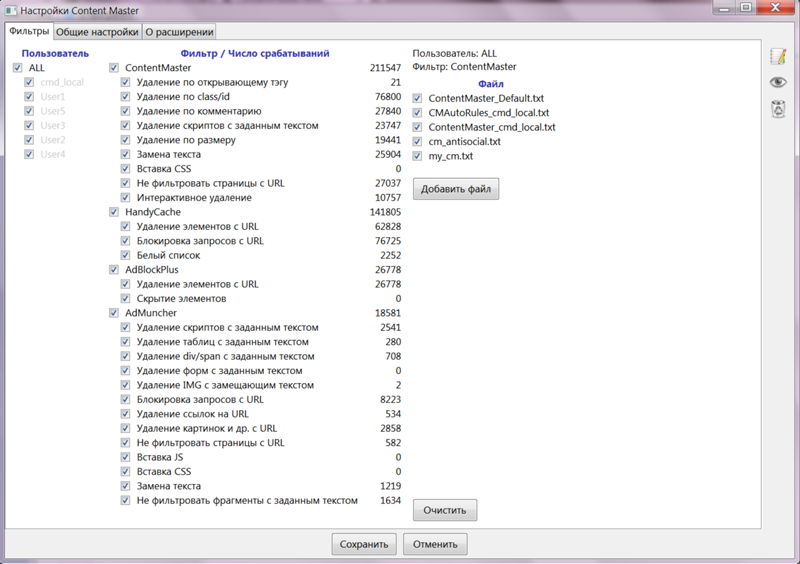Disable the 'Белый список' filter checkbox
This screenshot has width=800, height=564.
coord(126,255)
